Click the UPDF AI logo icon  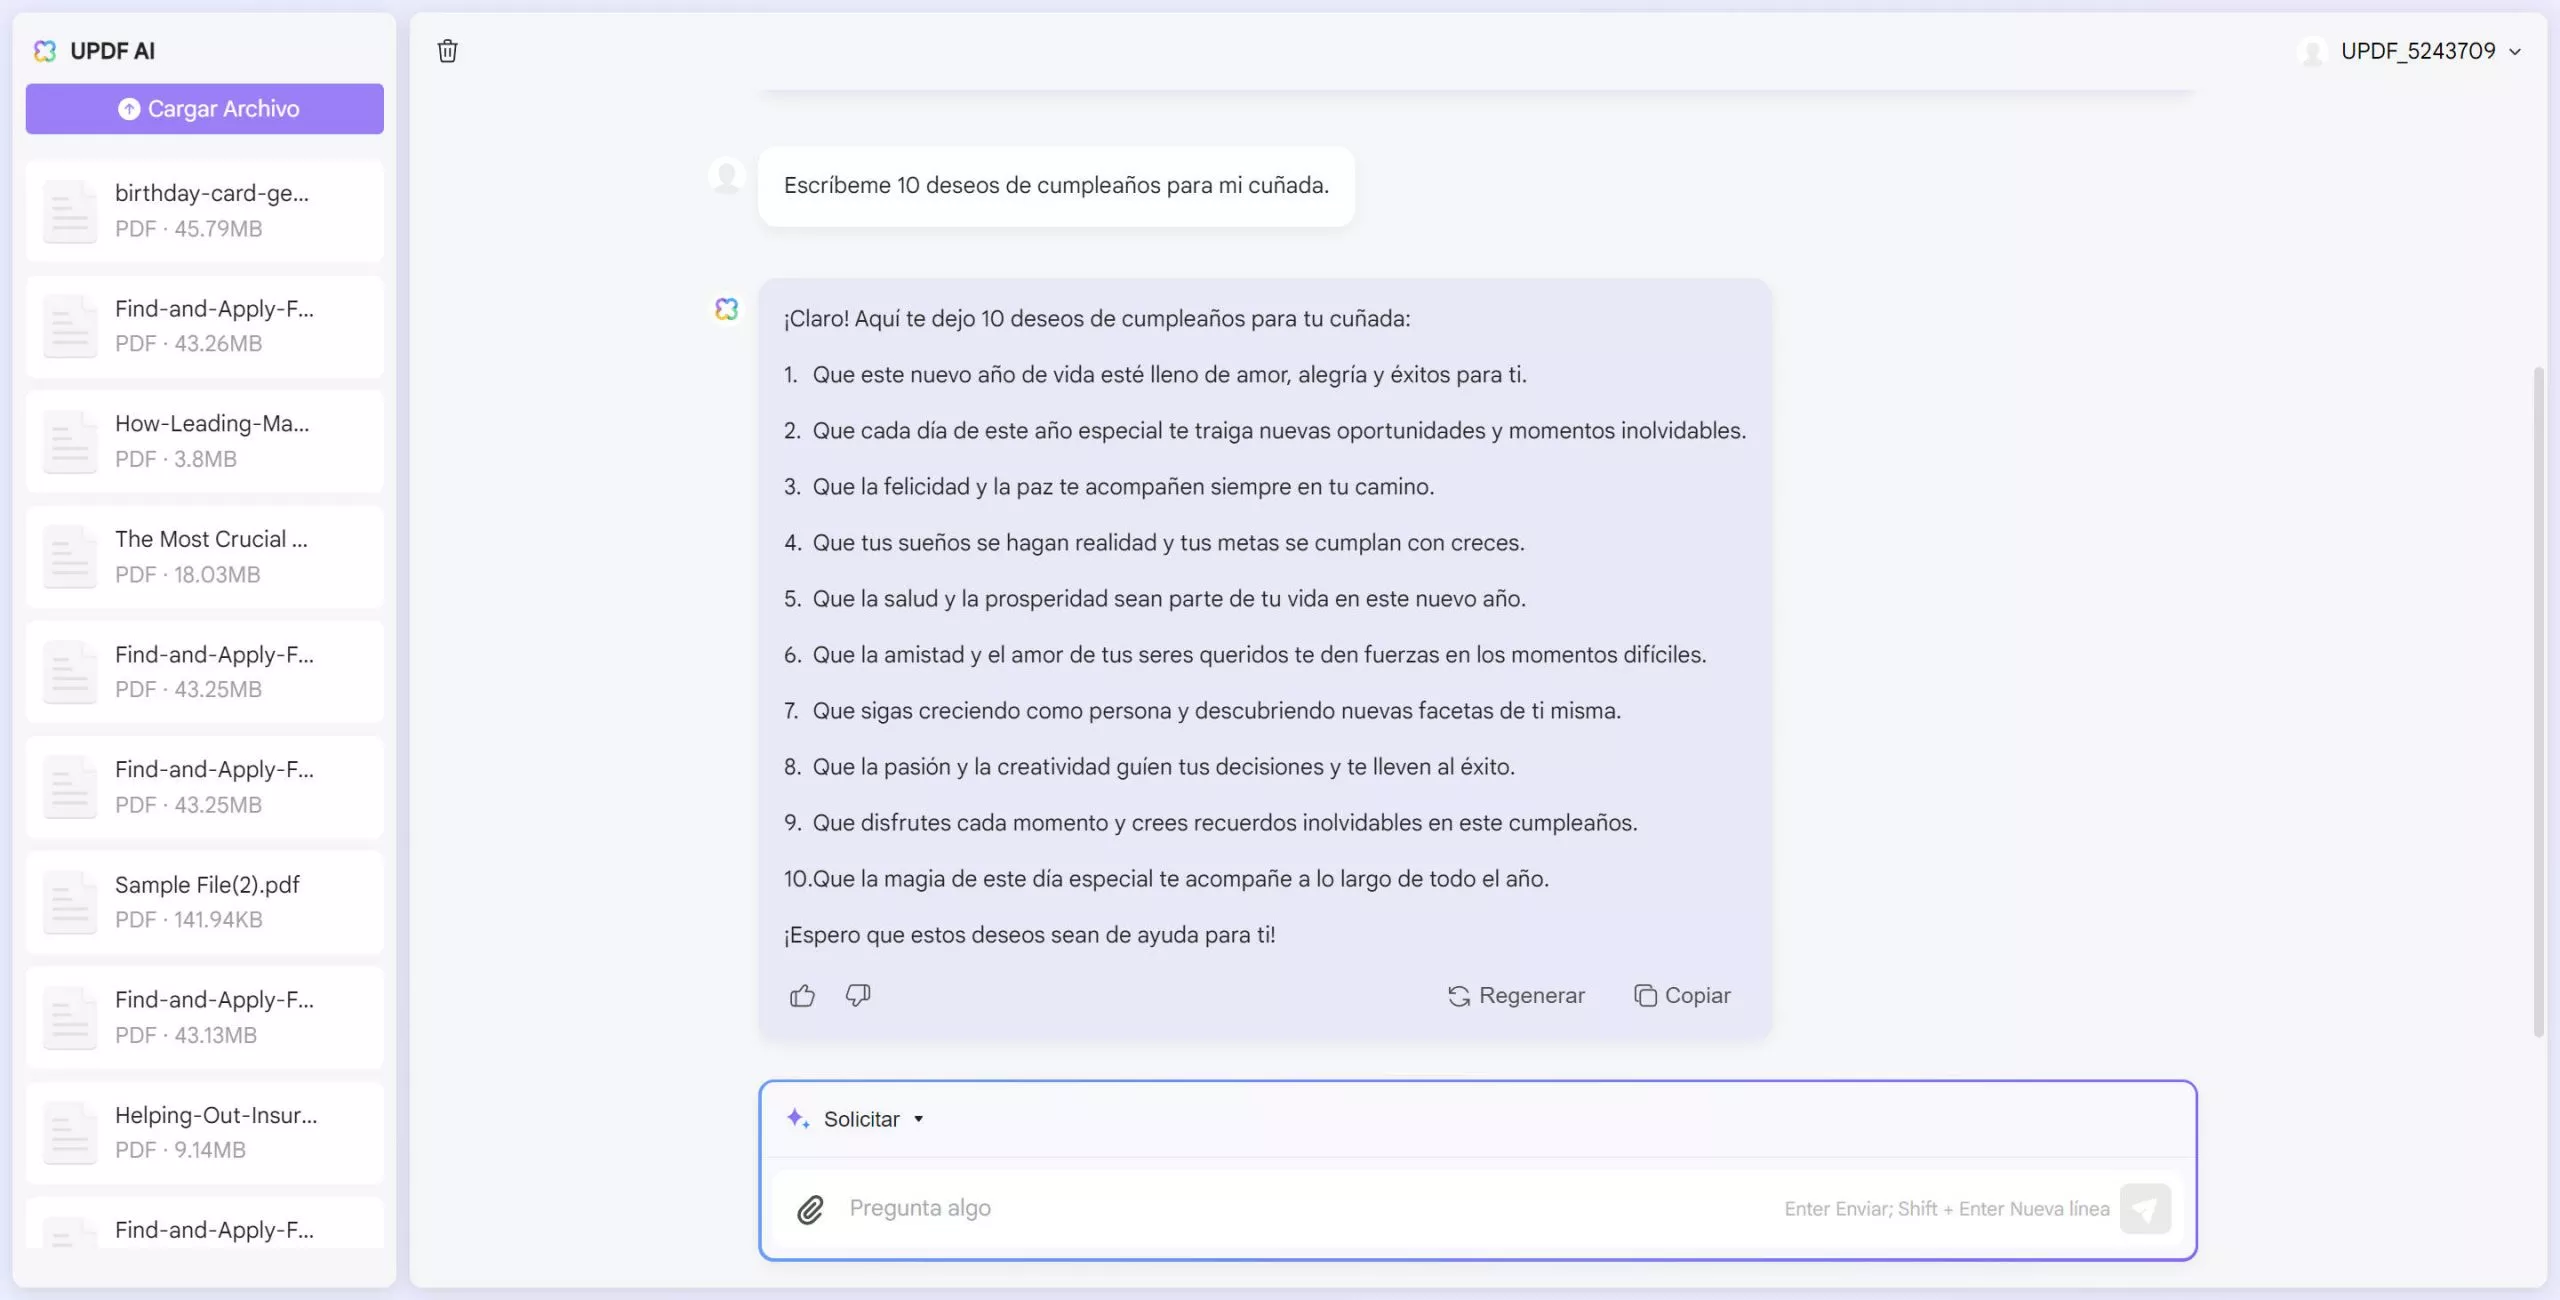pyautogui.click(x=45, y=51)
